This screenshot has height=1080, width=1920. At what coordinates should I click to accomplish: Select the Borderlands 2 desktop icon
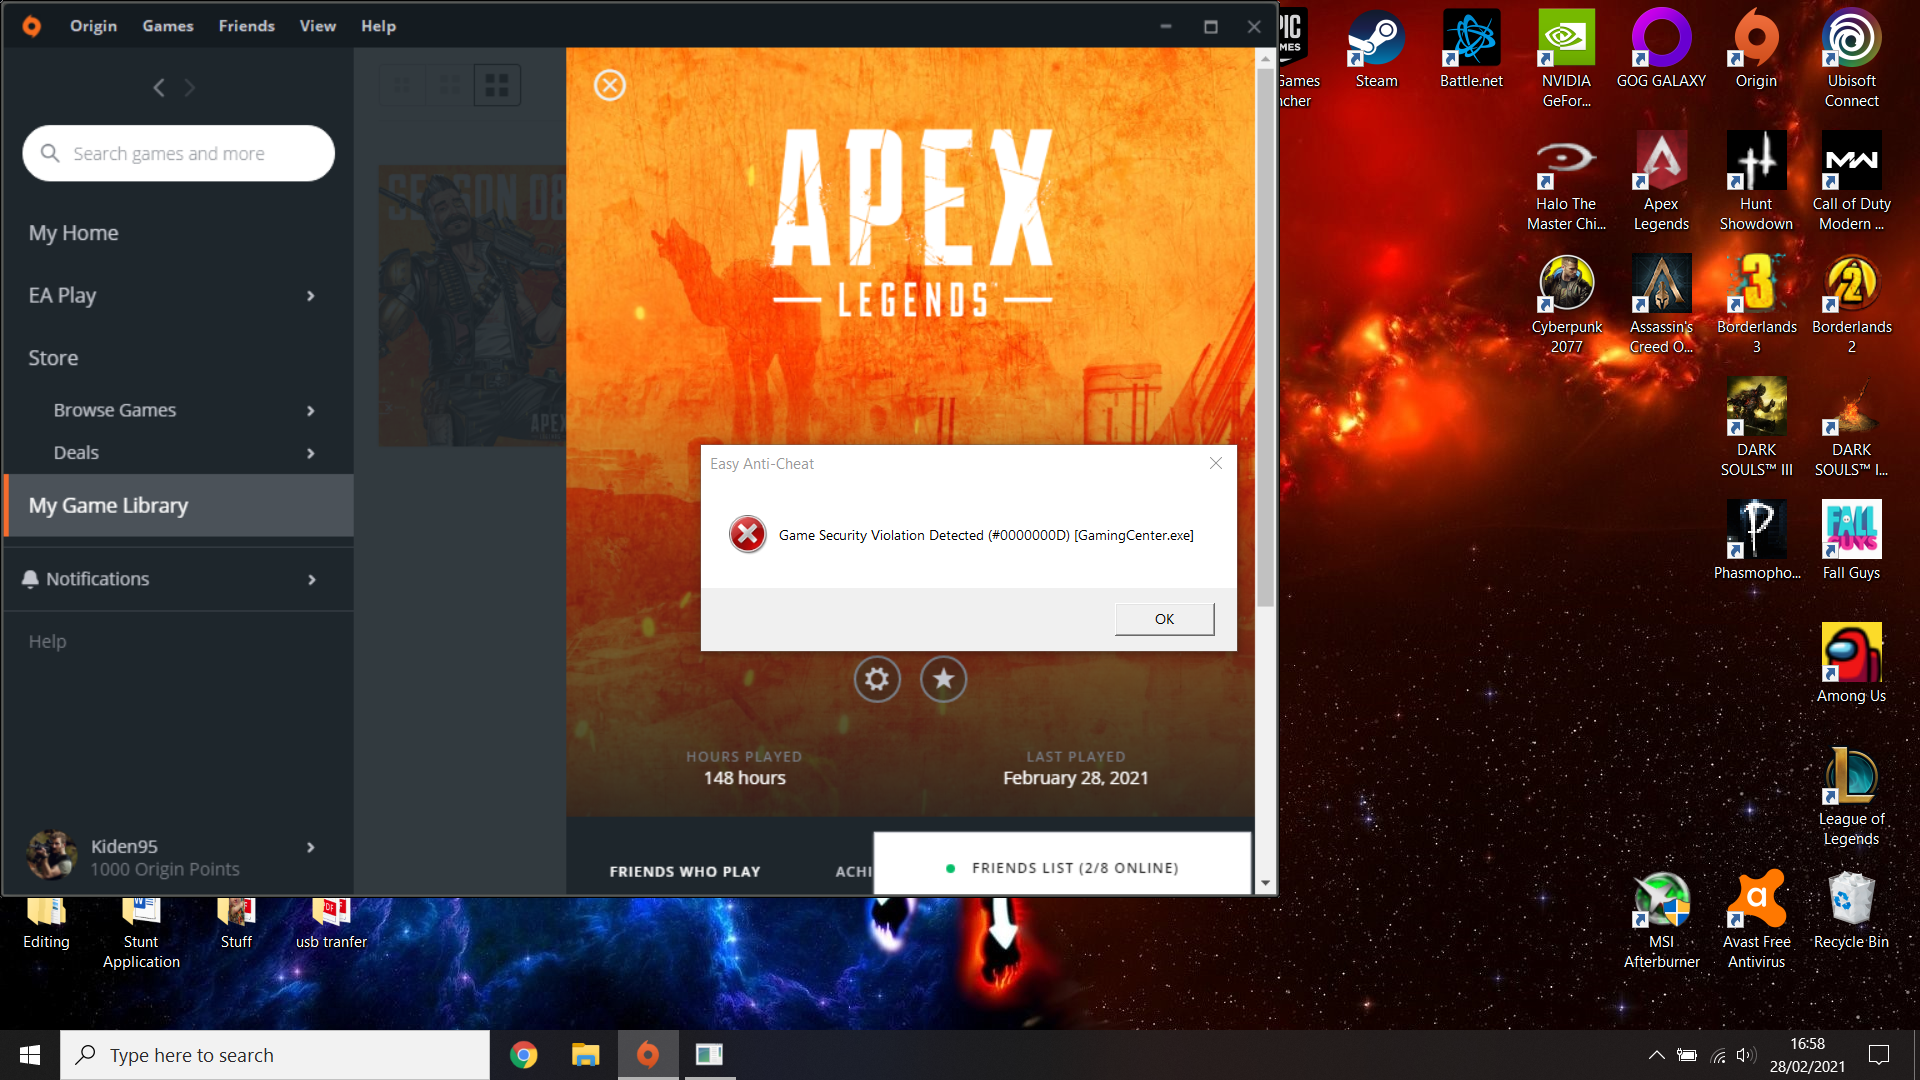pyautogui.click(x=1851, y=305)
